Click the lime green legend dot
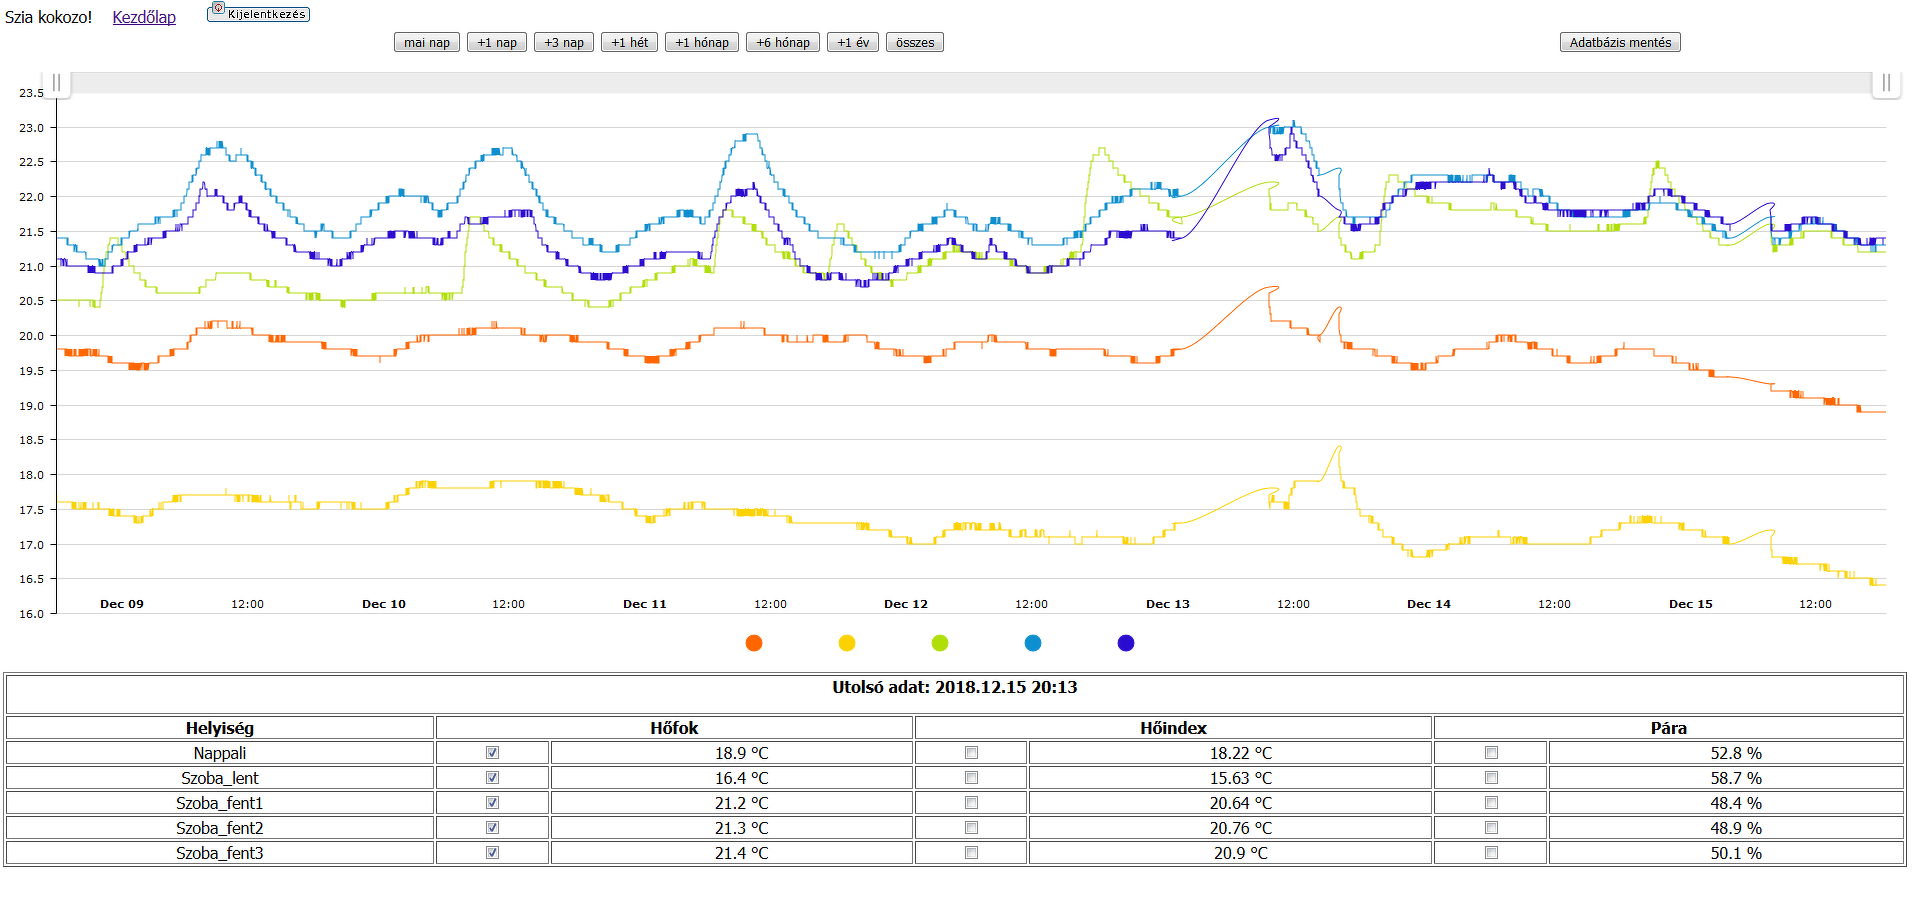The image size is (1914, 909). click(x=940, y=643)
